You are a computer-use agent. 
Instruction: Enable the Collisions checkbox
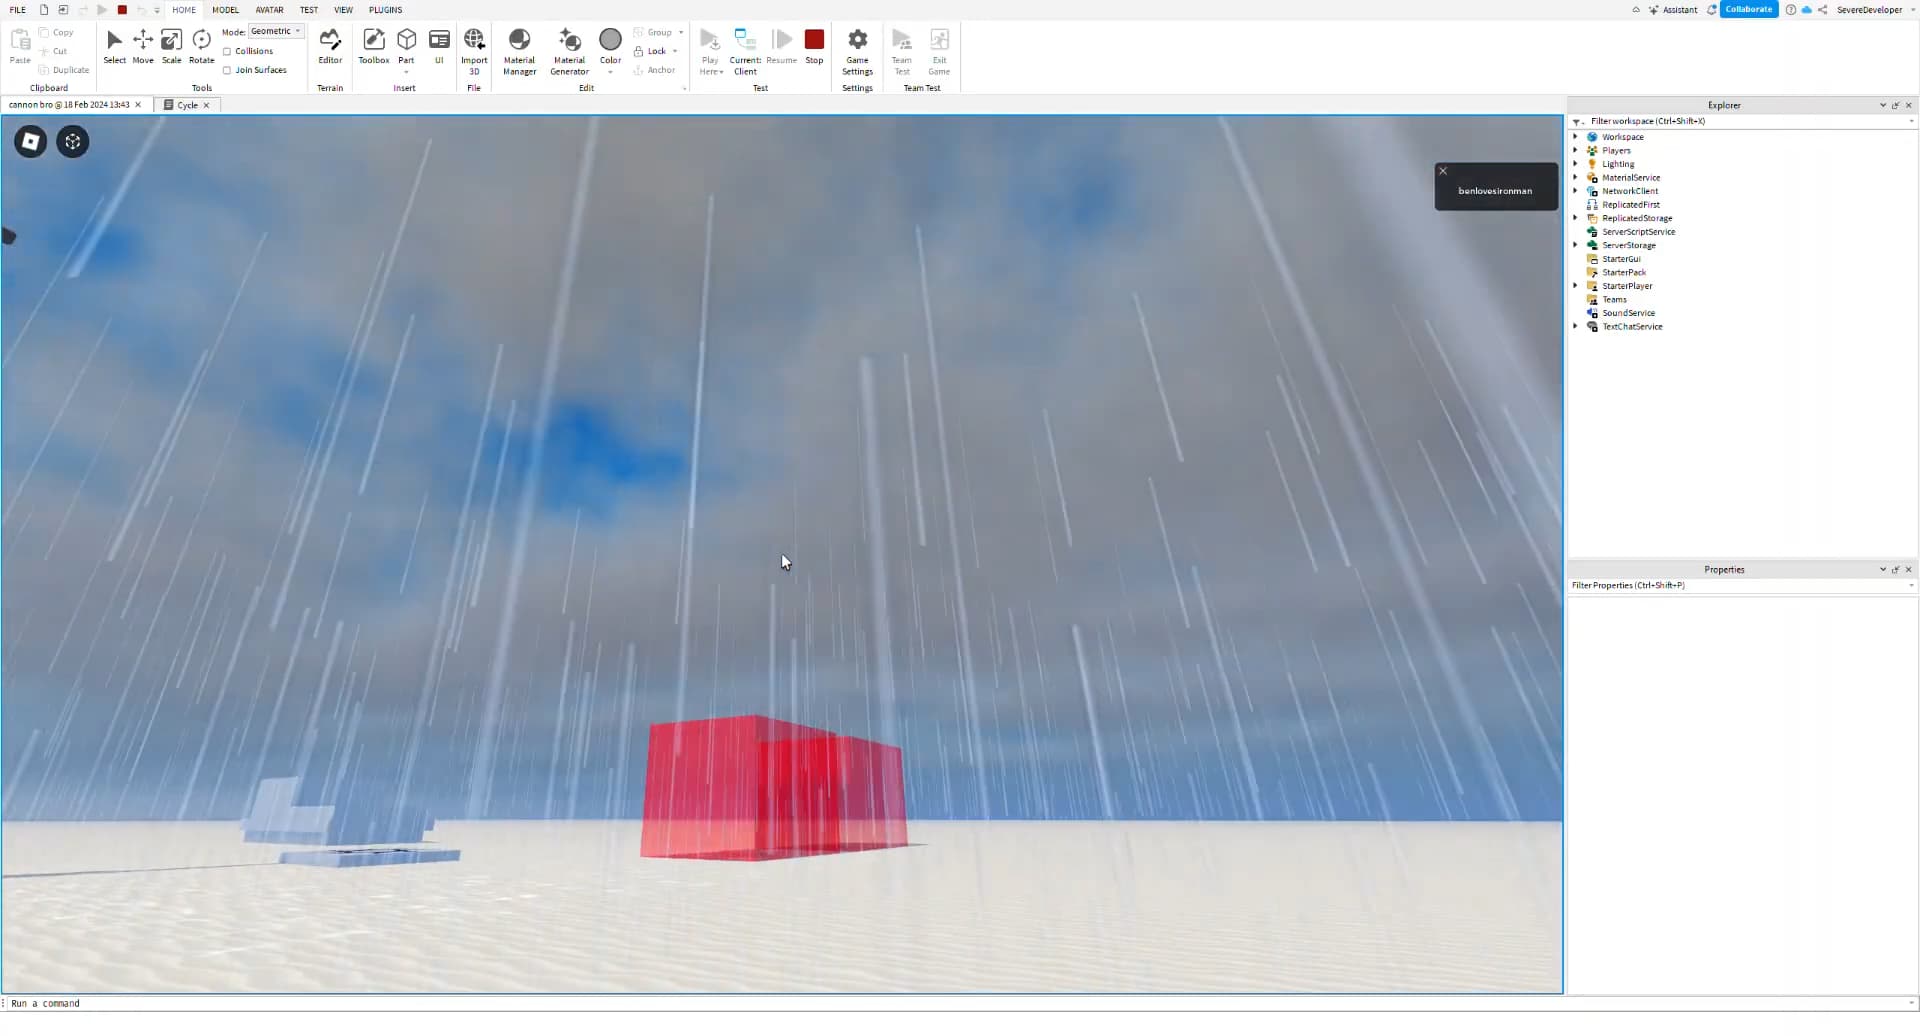tap(228, 51)
